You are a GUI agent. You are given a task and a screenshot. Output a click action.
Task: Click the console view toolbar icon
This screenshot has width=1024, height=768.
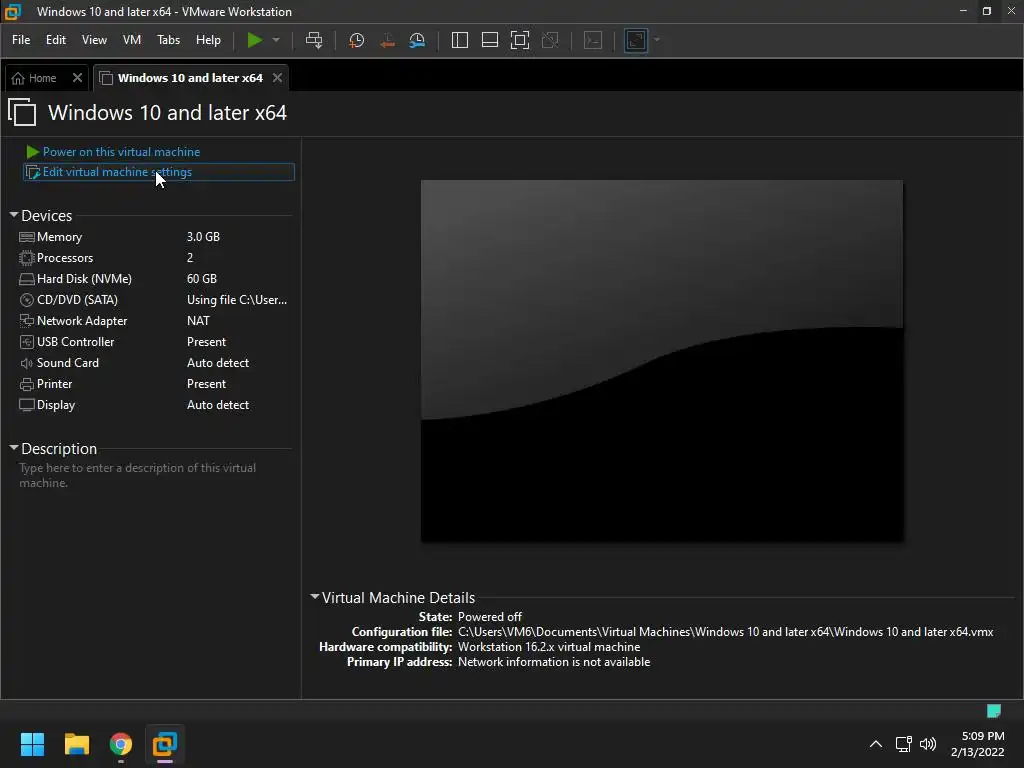(593, 40)
